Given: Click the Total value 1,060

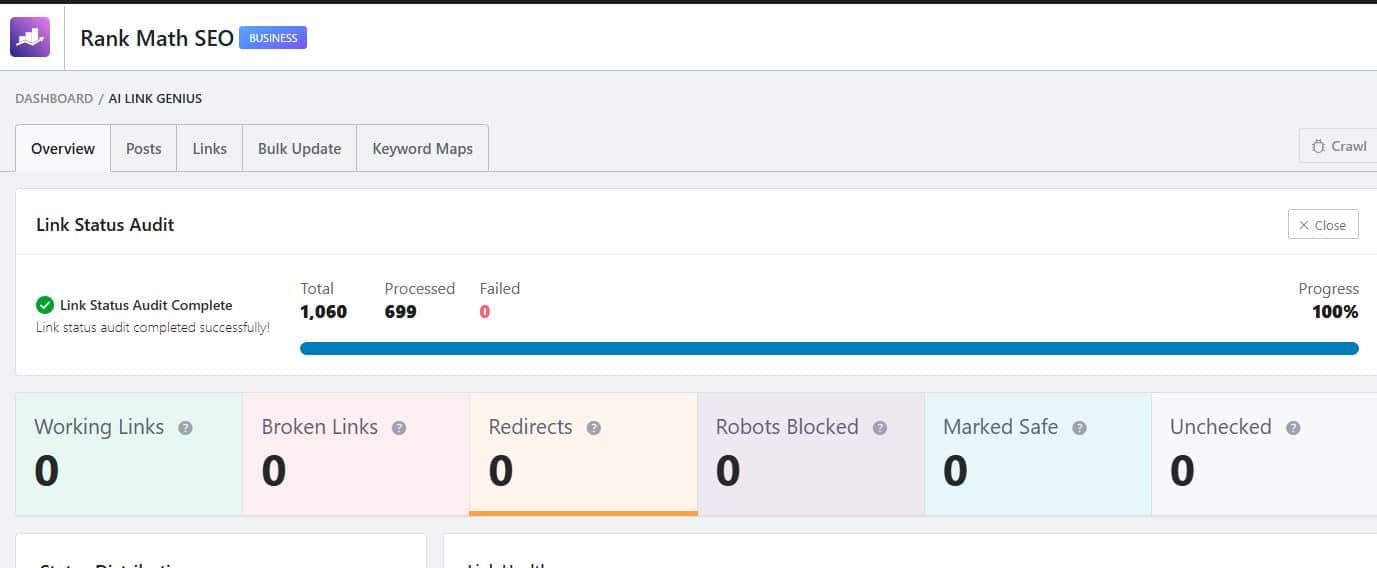Looking at the screenshot, I should coord(324,312).
